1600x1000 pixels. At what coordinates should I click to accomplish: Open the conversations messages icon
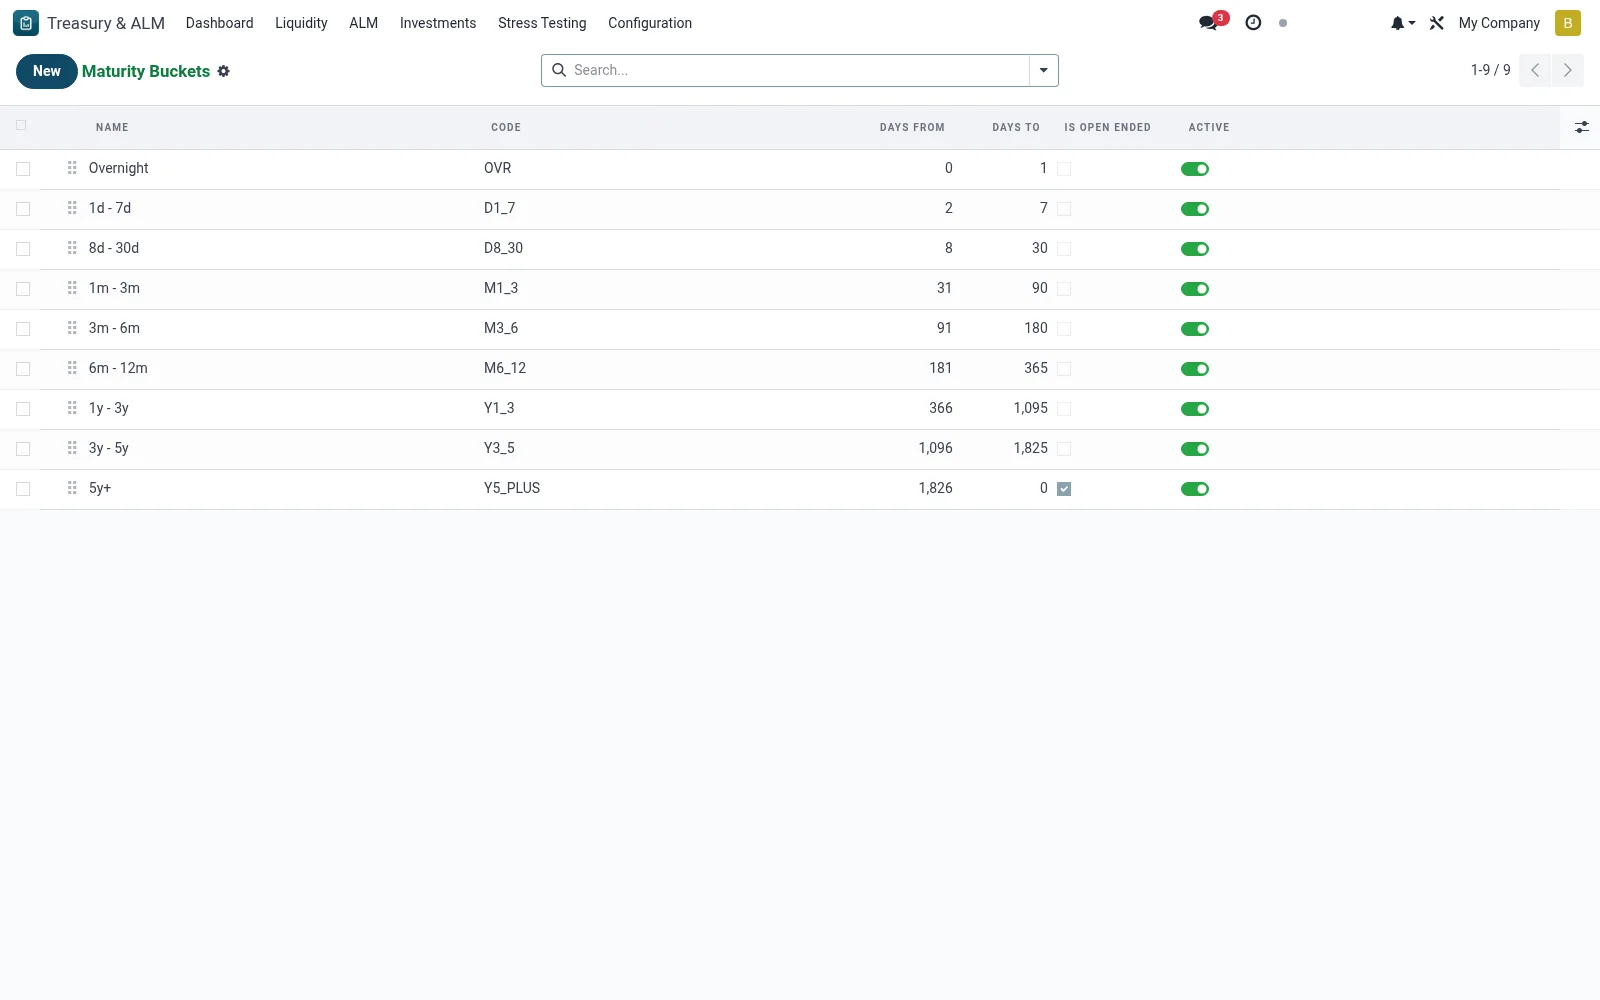coord(1210,22)
